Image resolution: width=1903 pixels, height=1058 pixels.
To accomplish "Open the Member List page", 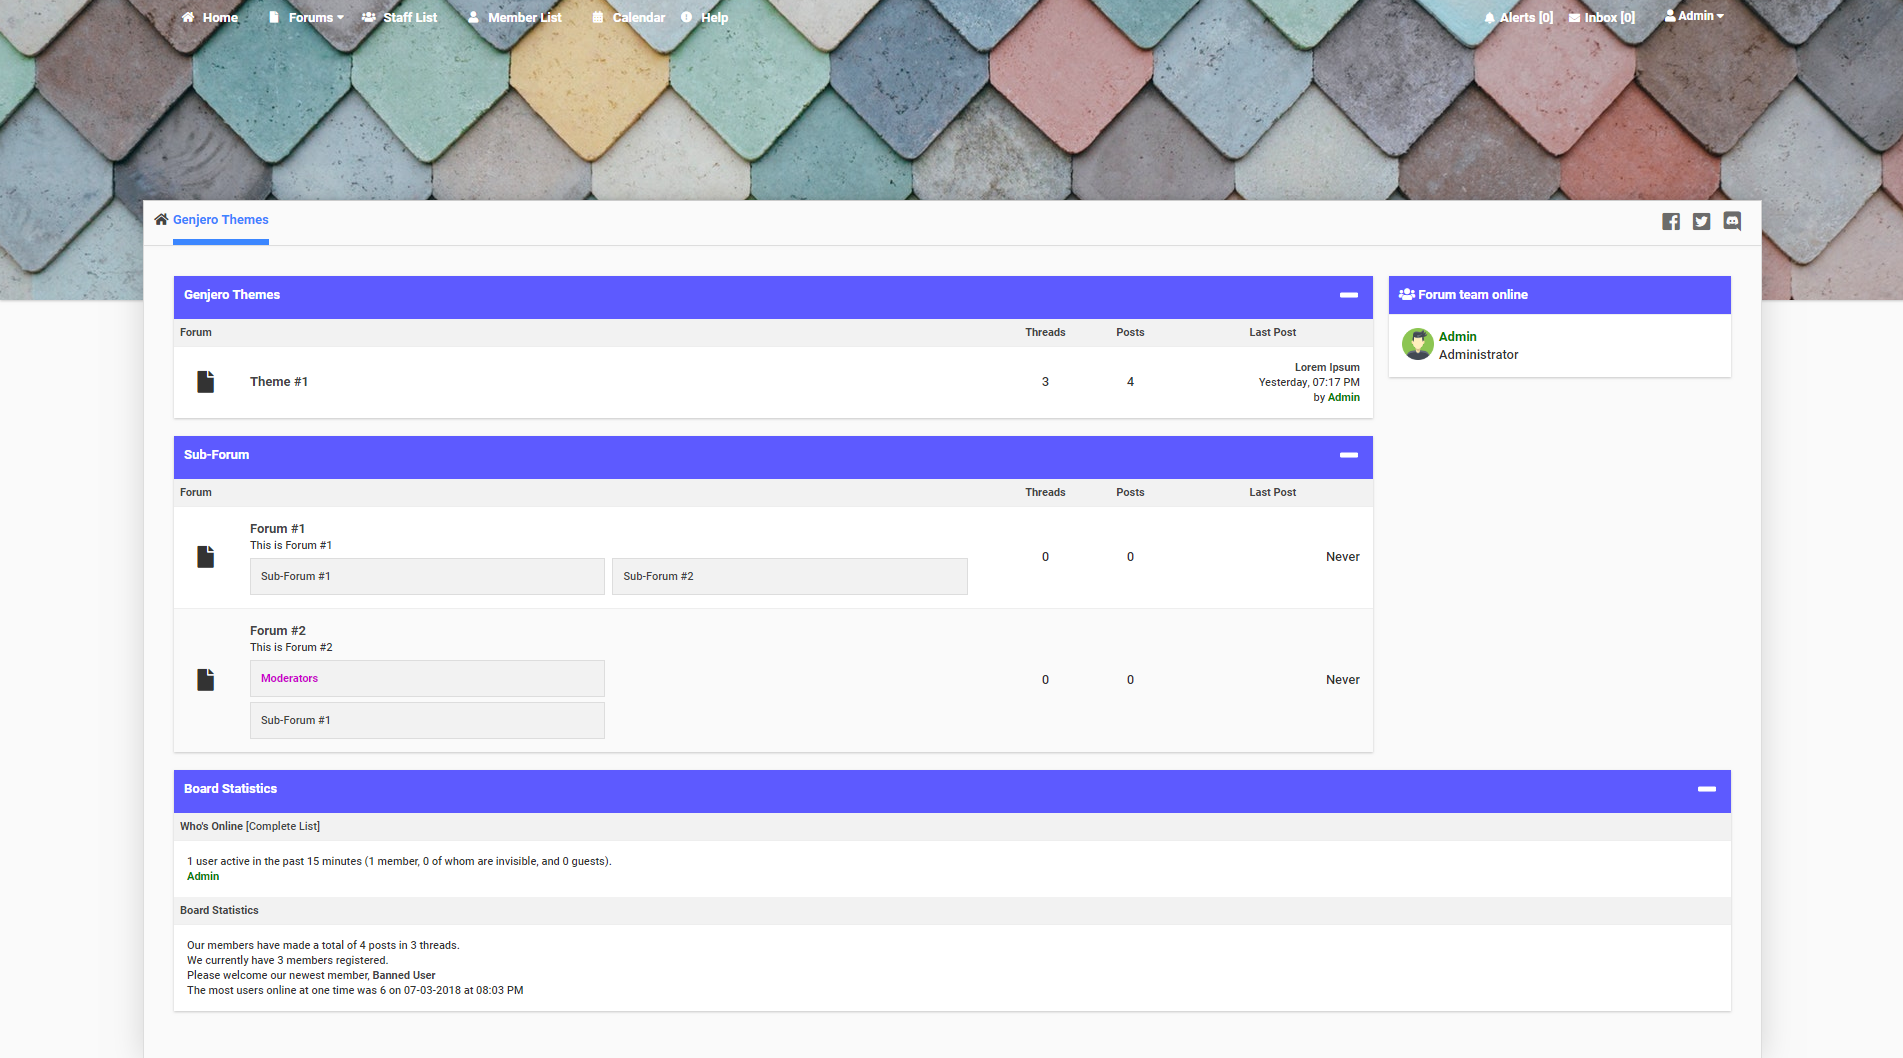I will [515, 18].
